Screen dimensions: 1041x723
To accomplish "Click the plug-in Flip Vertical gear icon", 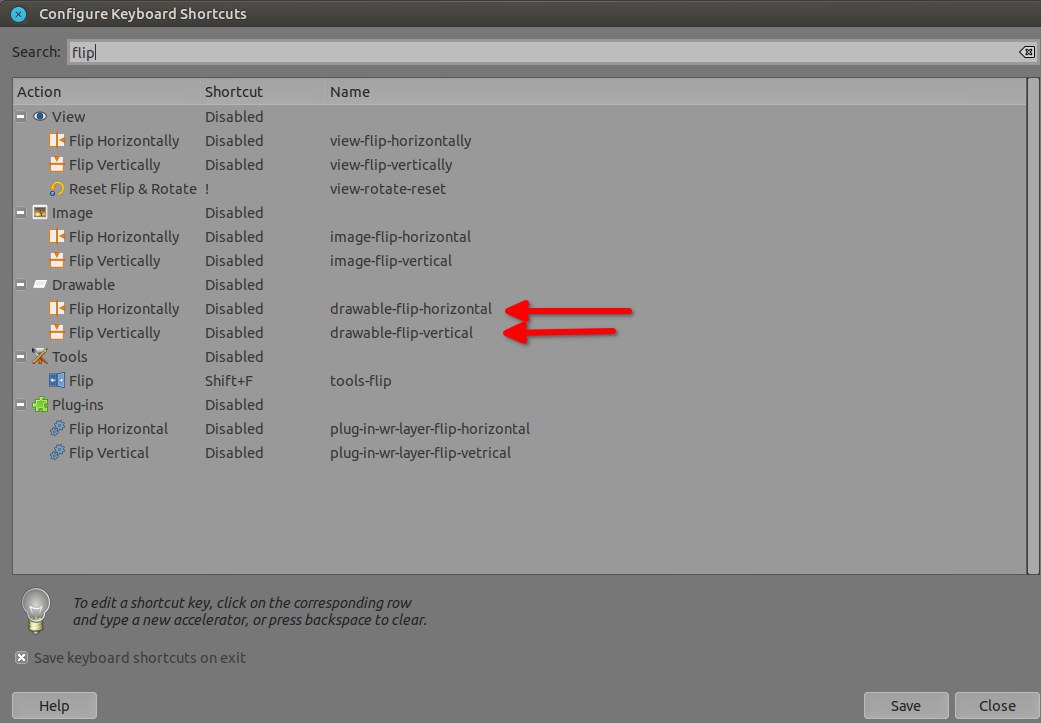I will point(57,452).
